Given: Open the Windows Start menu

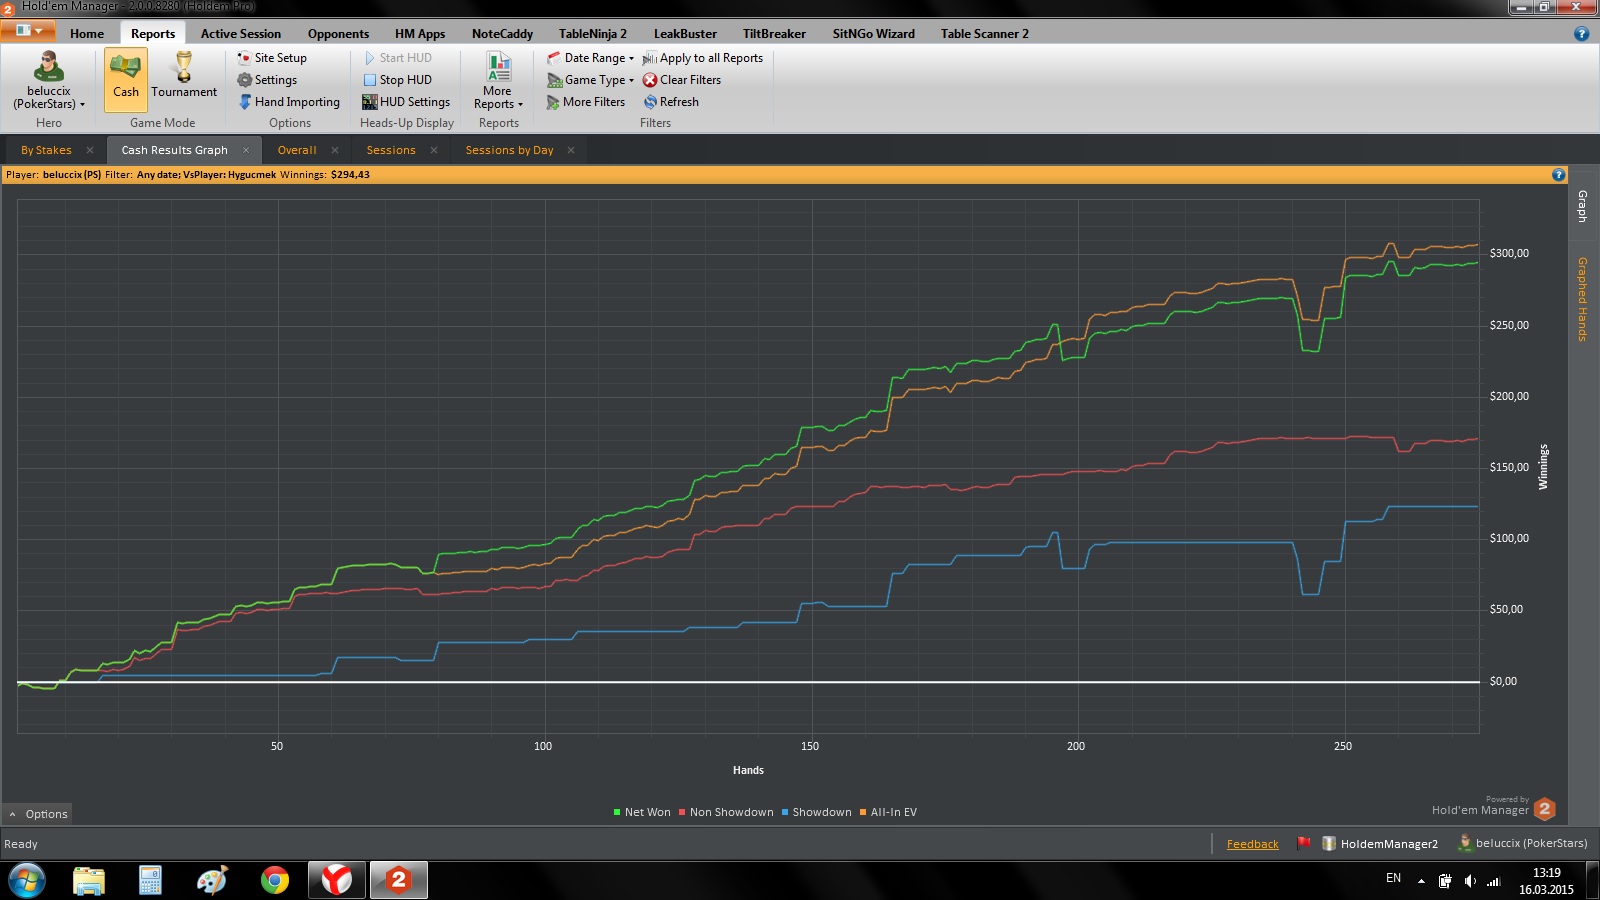Looking at the screenshot, I should click(27, 880).
